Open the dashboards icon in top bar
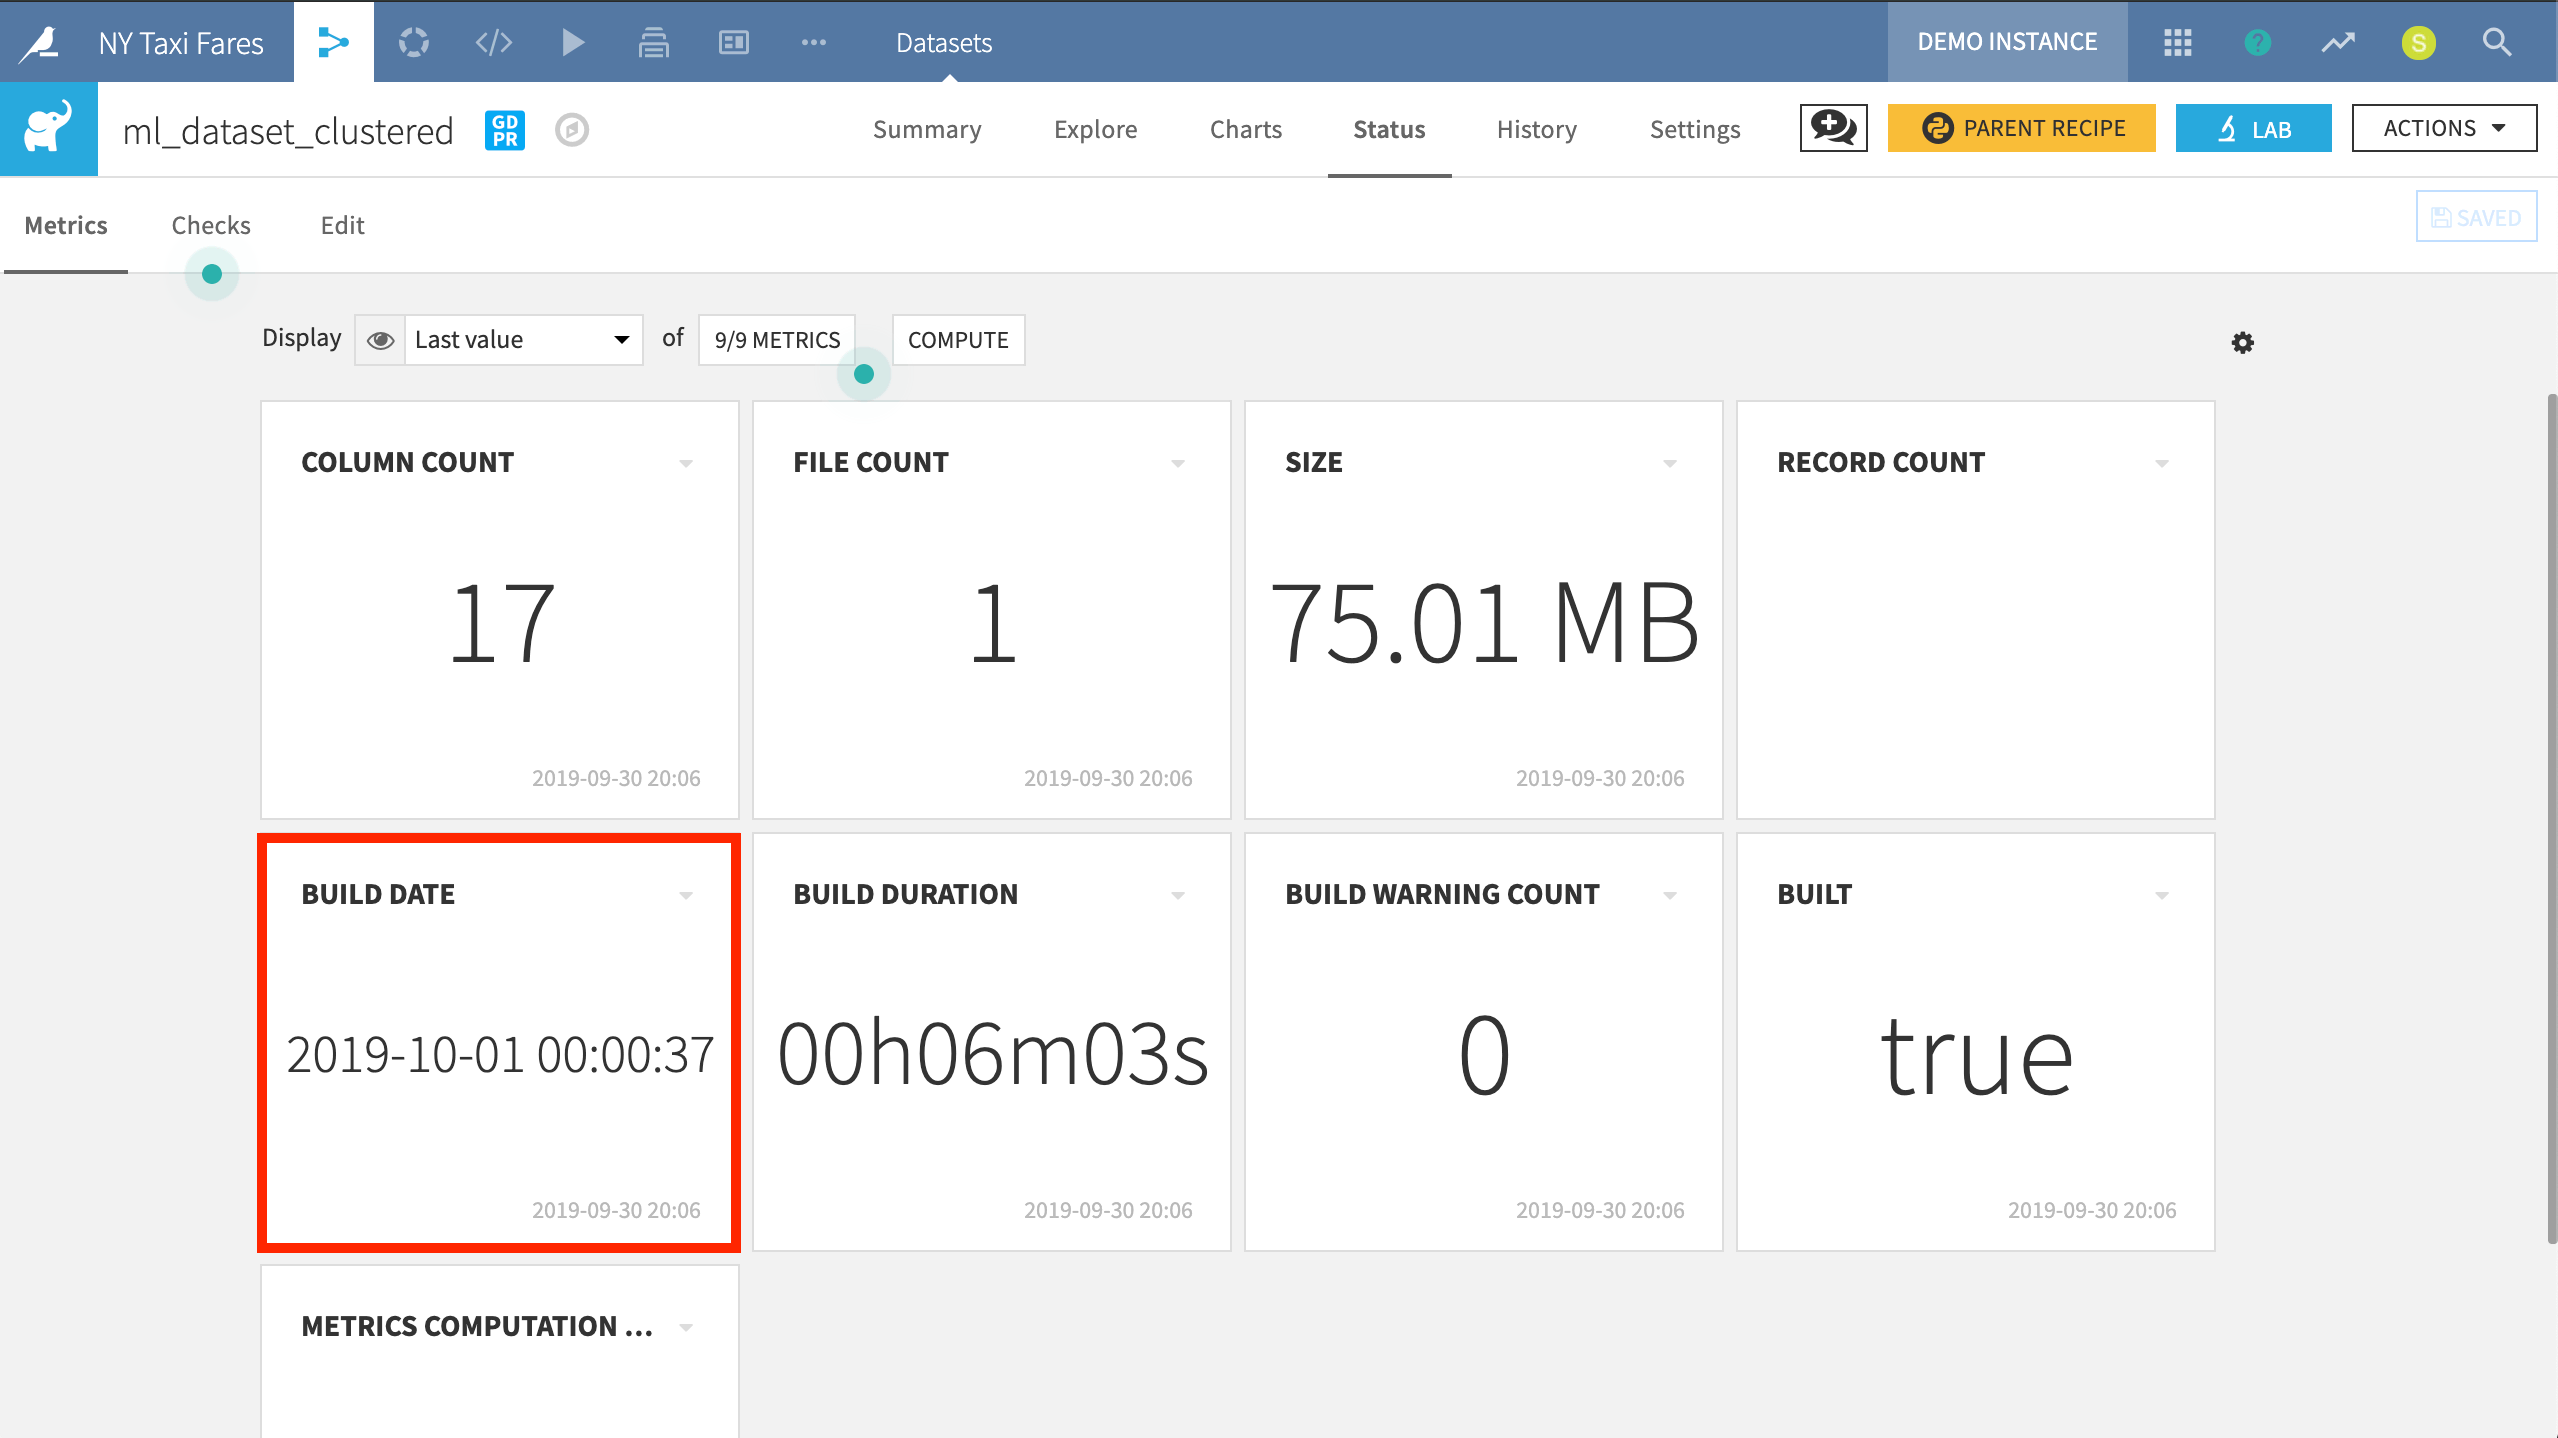 point(733,42)
